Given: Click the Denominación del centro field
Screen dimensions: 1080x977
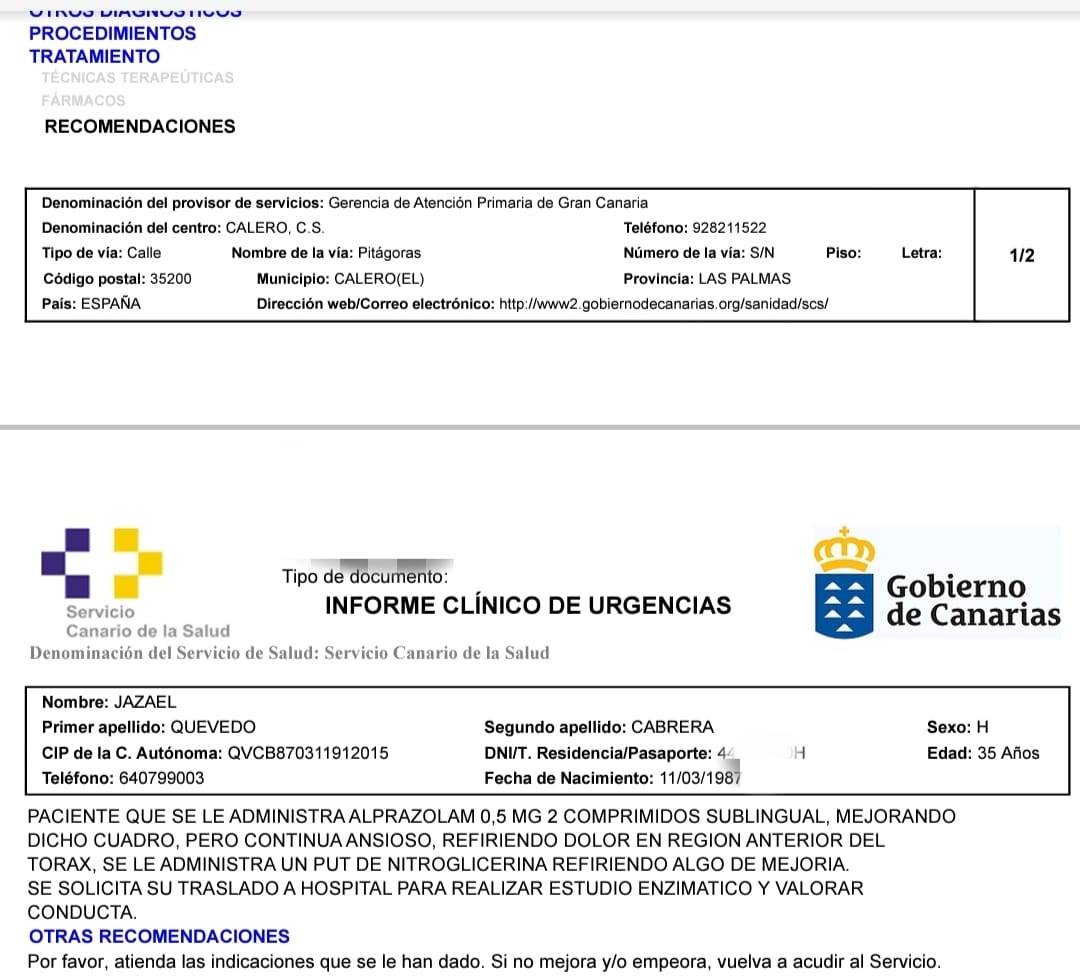Looking at the screenshot, I should coord(182,228).
